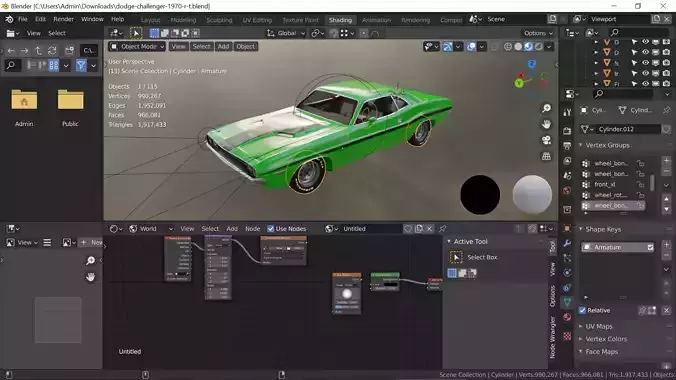Click the viewport zoom magnifier icon
Viewport: 676px width, 380px height.
click(x=546, y=108)
